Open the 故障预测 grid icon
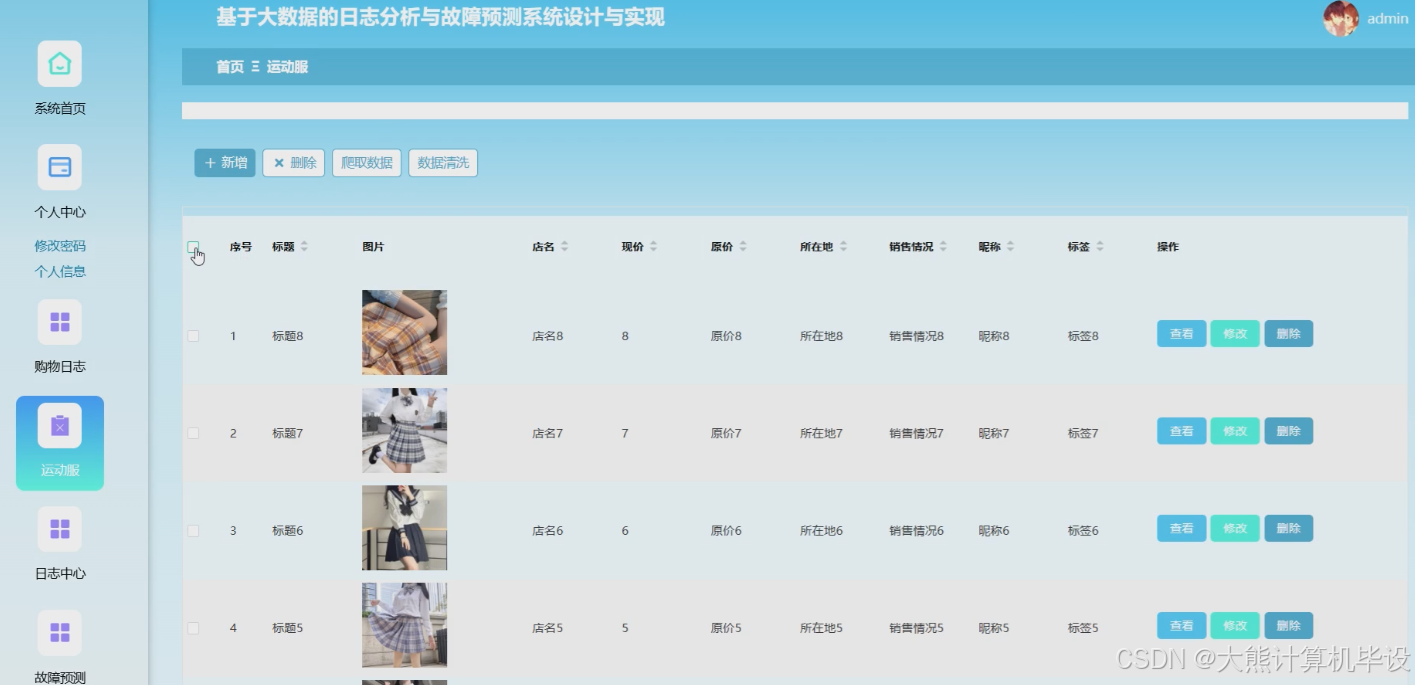Image resolution: width=1415 pixels, height=685 pixels. tap(60, 633)
